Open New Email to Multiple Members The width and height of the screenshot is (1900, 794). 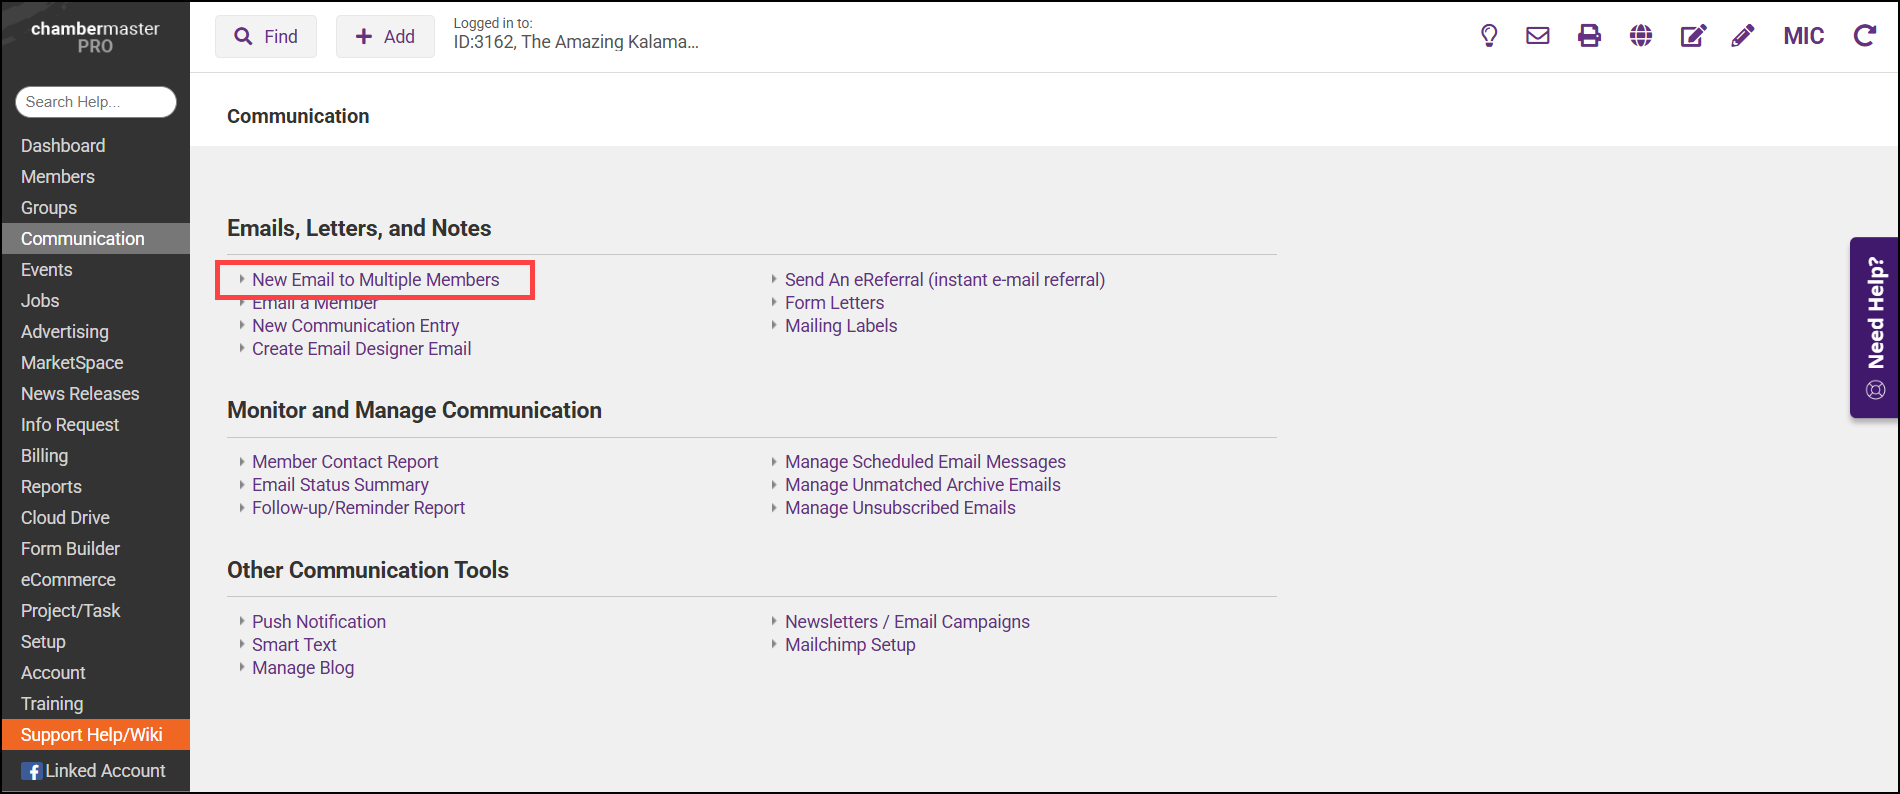point(375,280)
